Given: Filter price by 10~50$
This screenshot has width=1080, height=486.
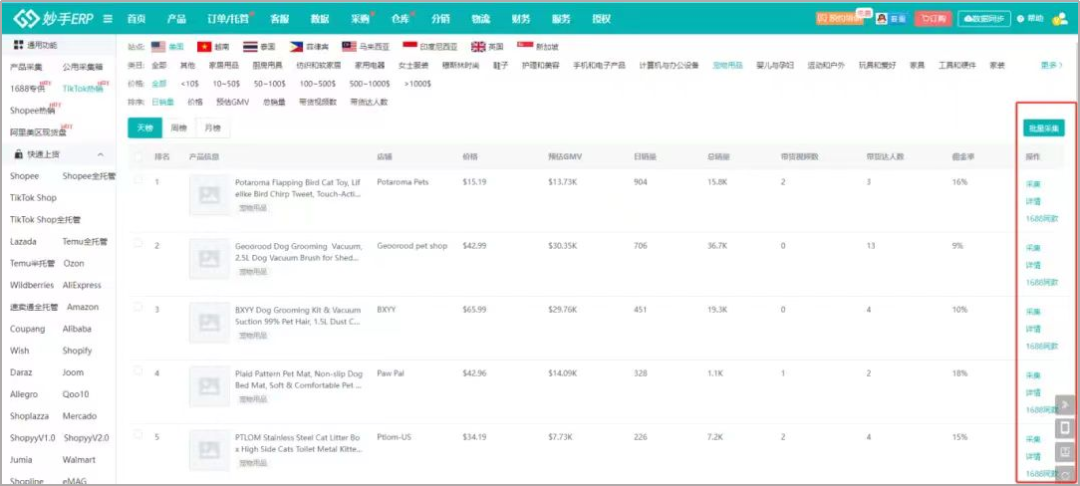Looking at the screenshot, I should pos(226,84).
